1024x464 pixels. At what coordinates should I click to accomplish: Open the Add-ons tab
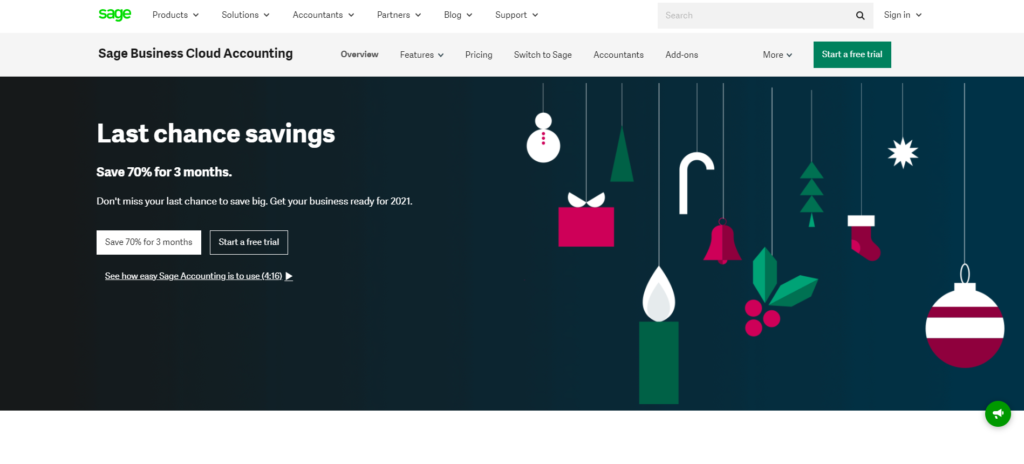(682, 55)
